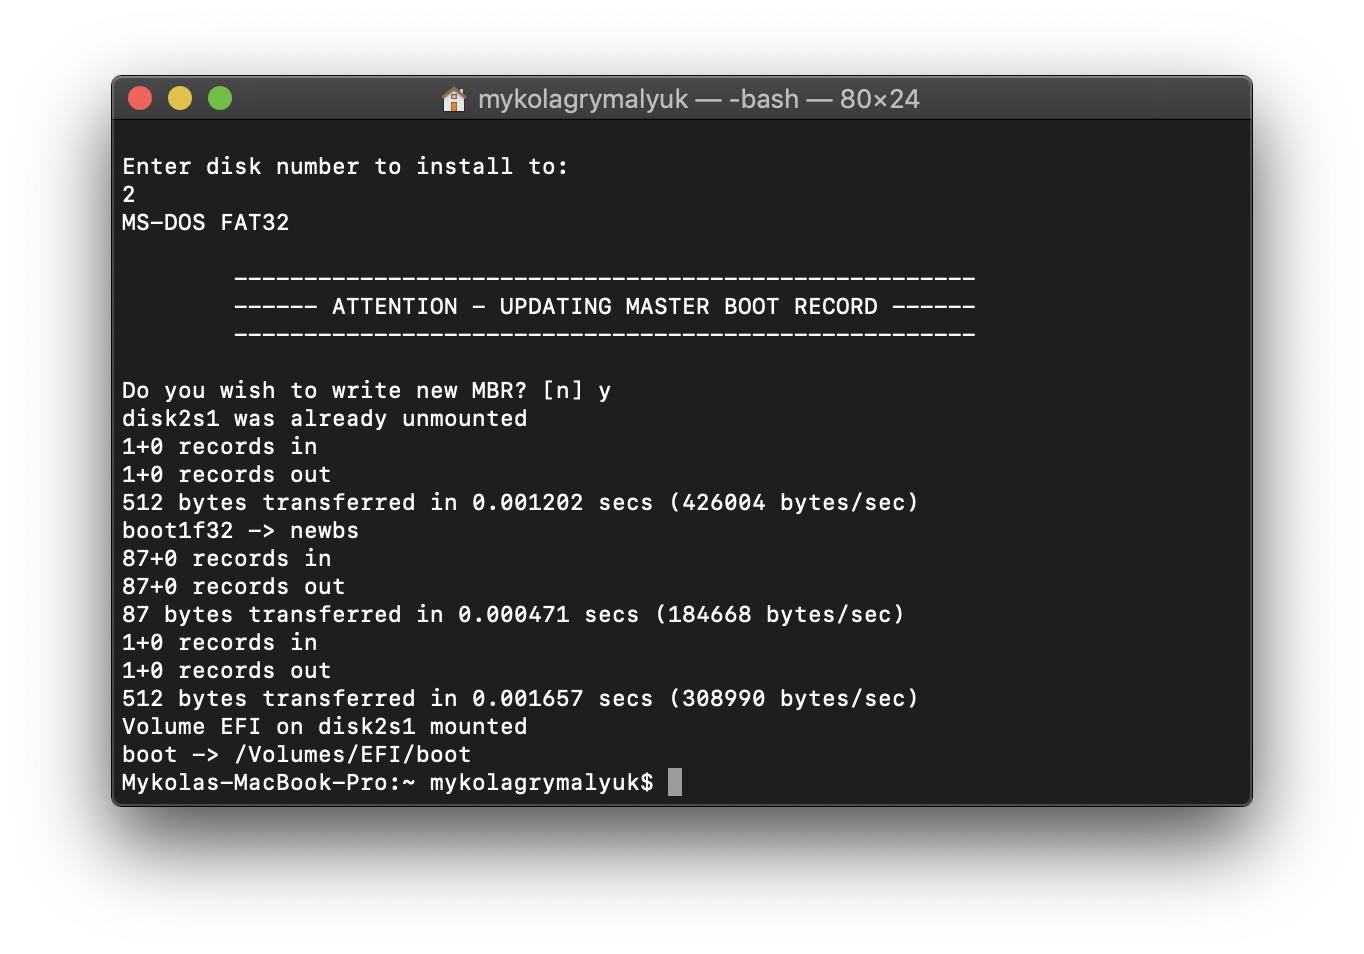Click the Enter disk number prompt text
1364x954 pixels.
point(345,166)
